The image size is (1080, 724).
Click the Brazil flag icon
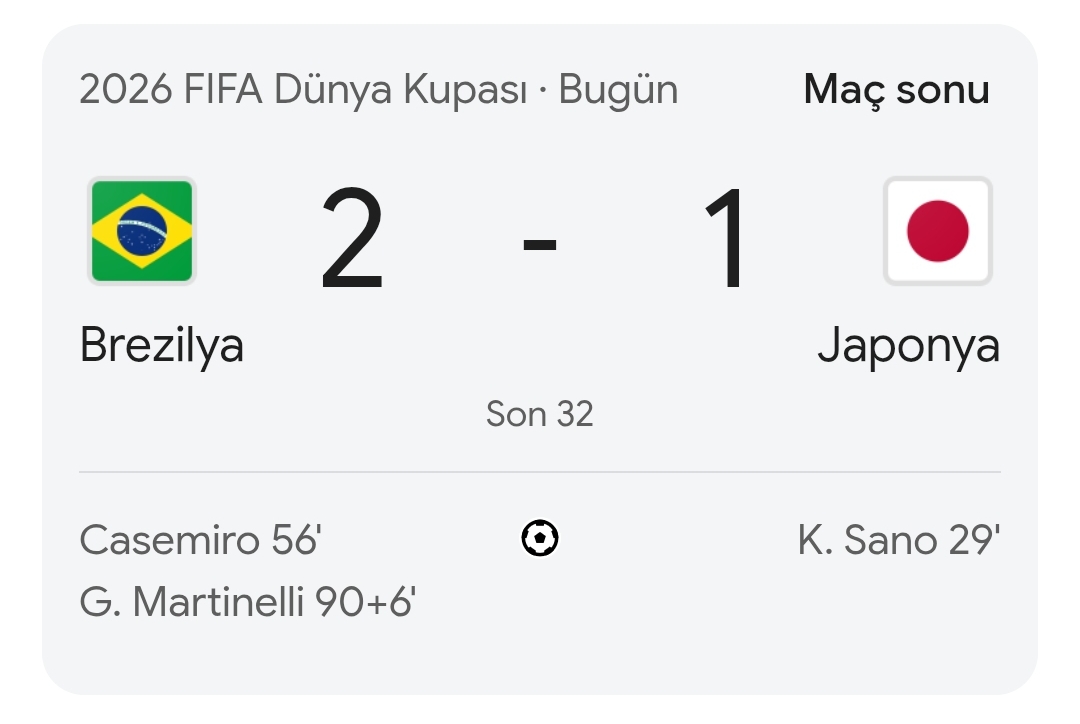[x=142, y=231]
